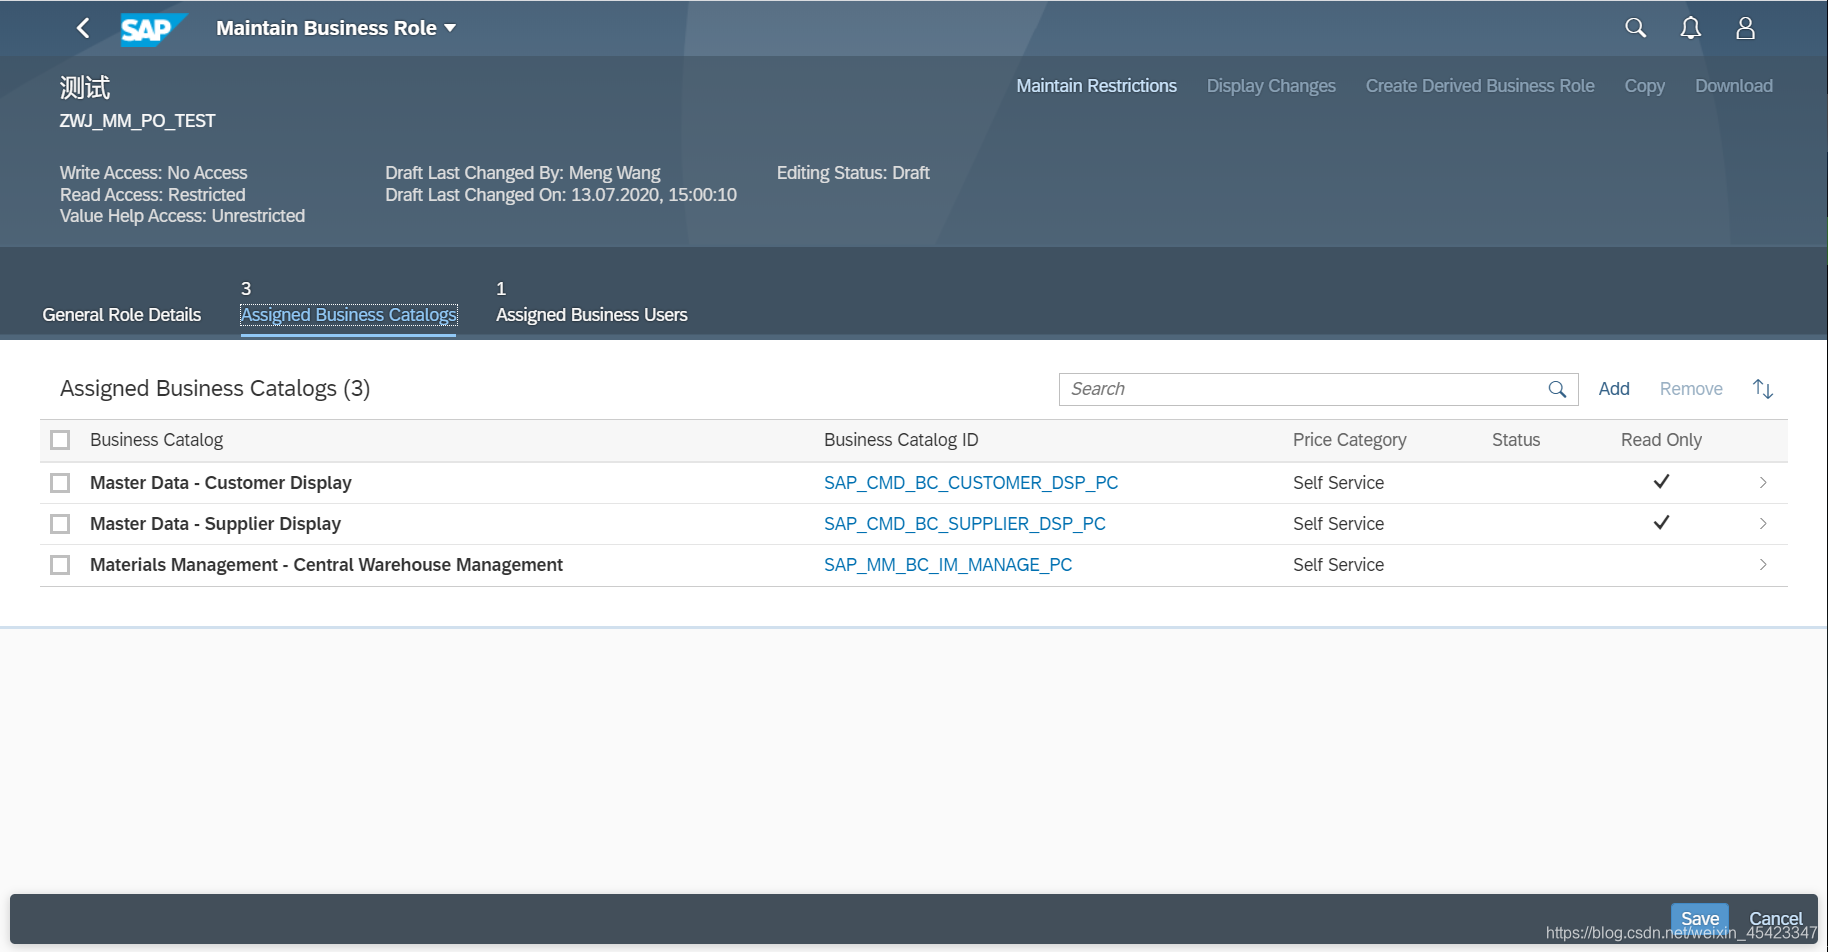Save the business role
The height and width of the screenshot is (952, 1828).
click(x=1700, y=919)
